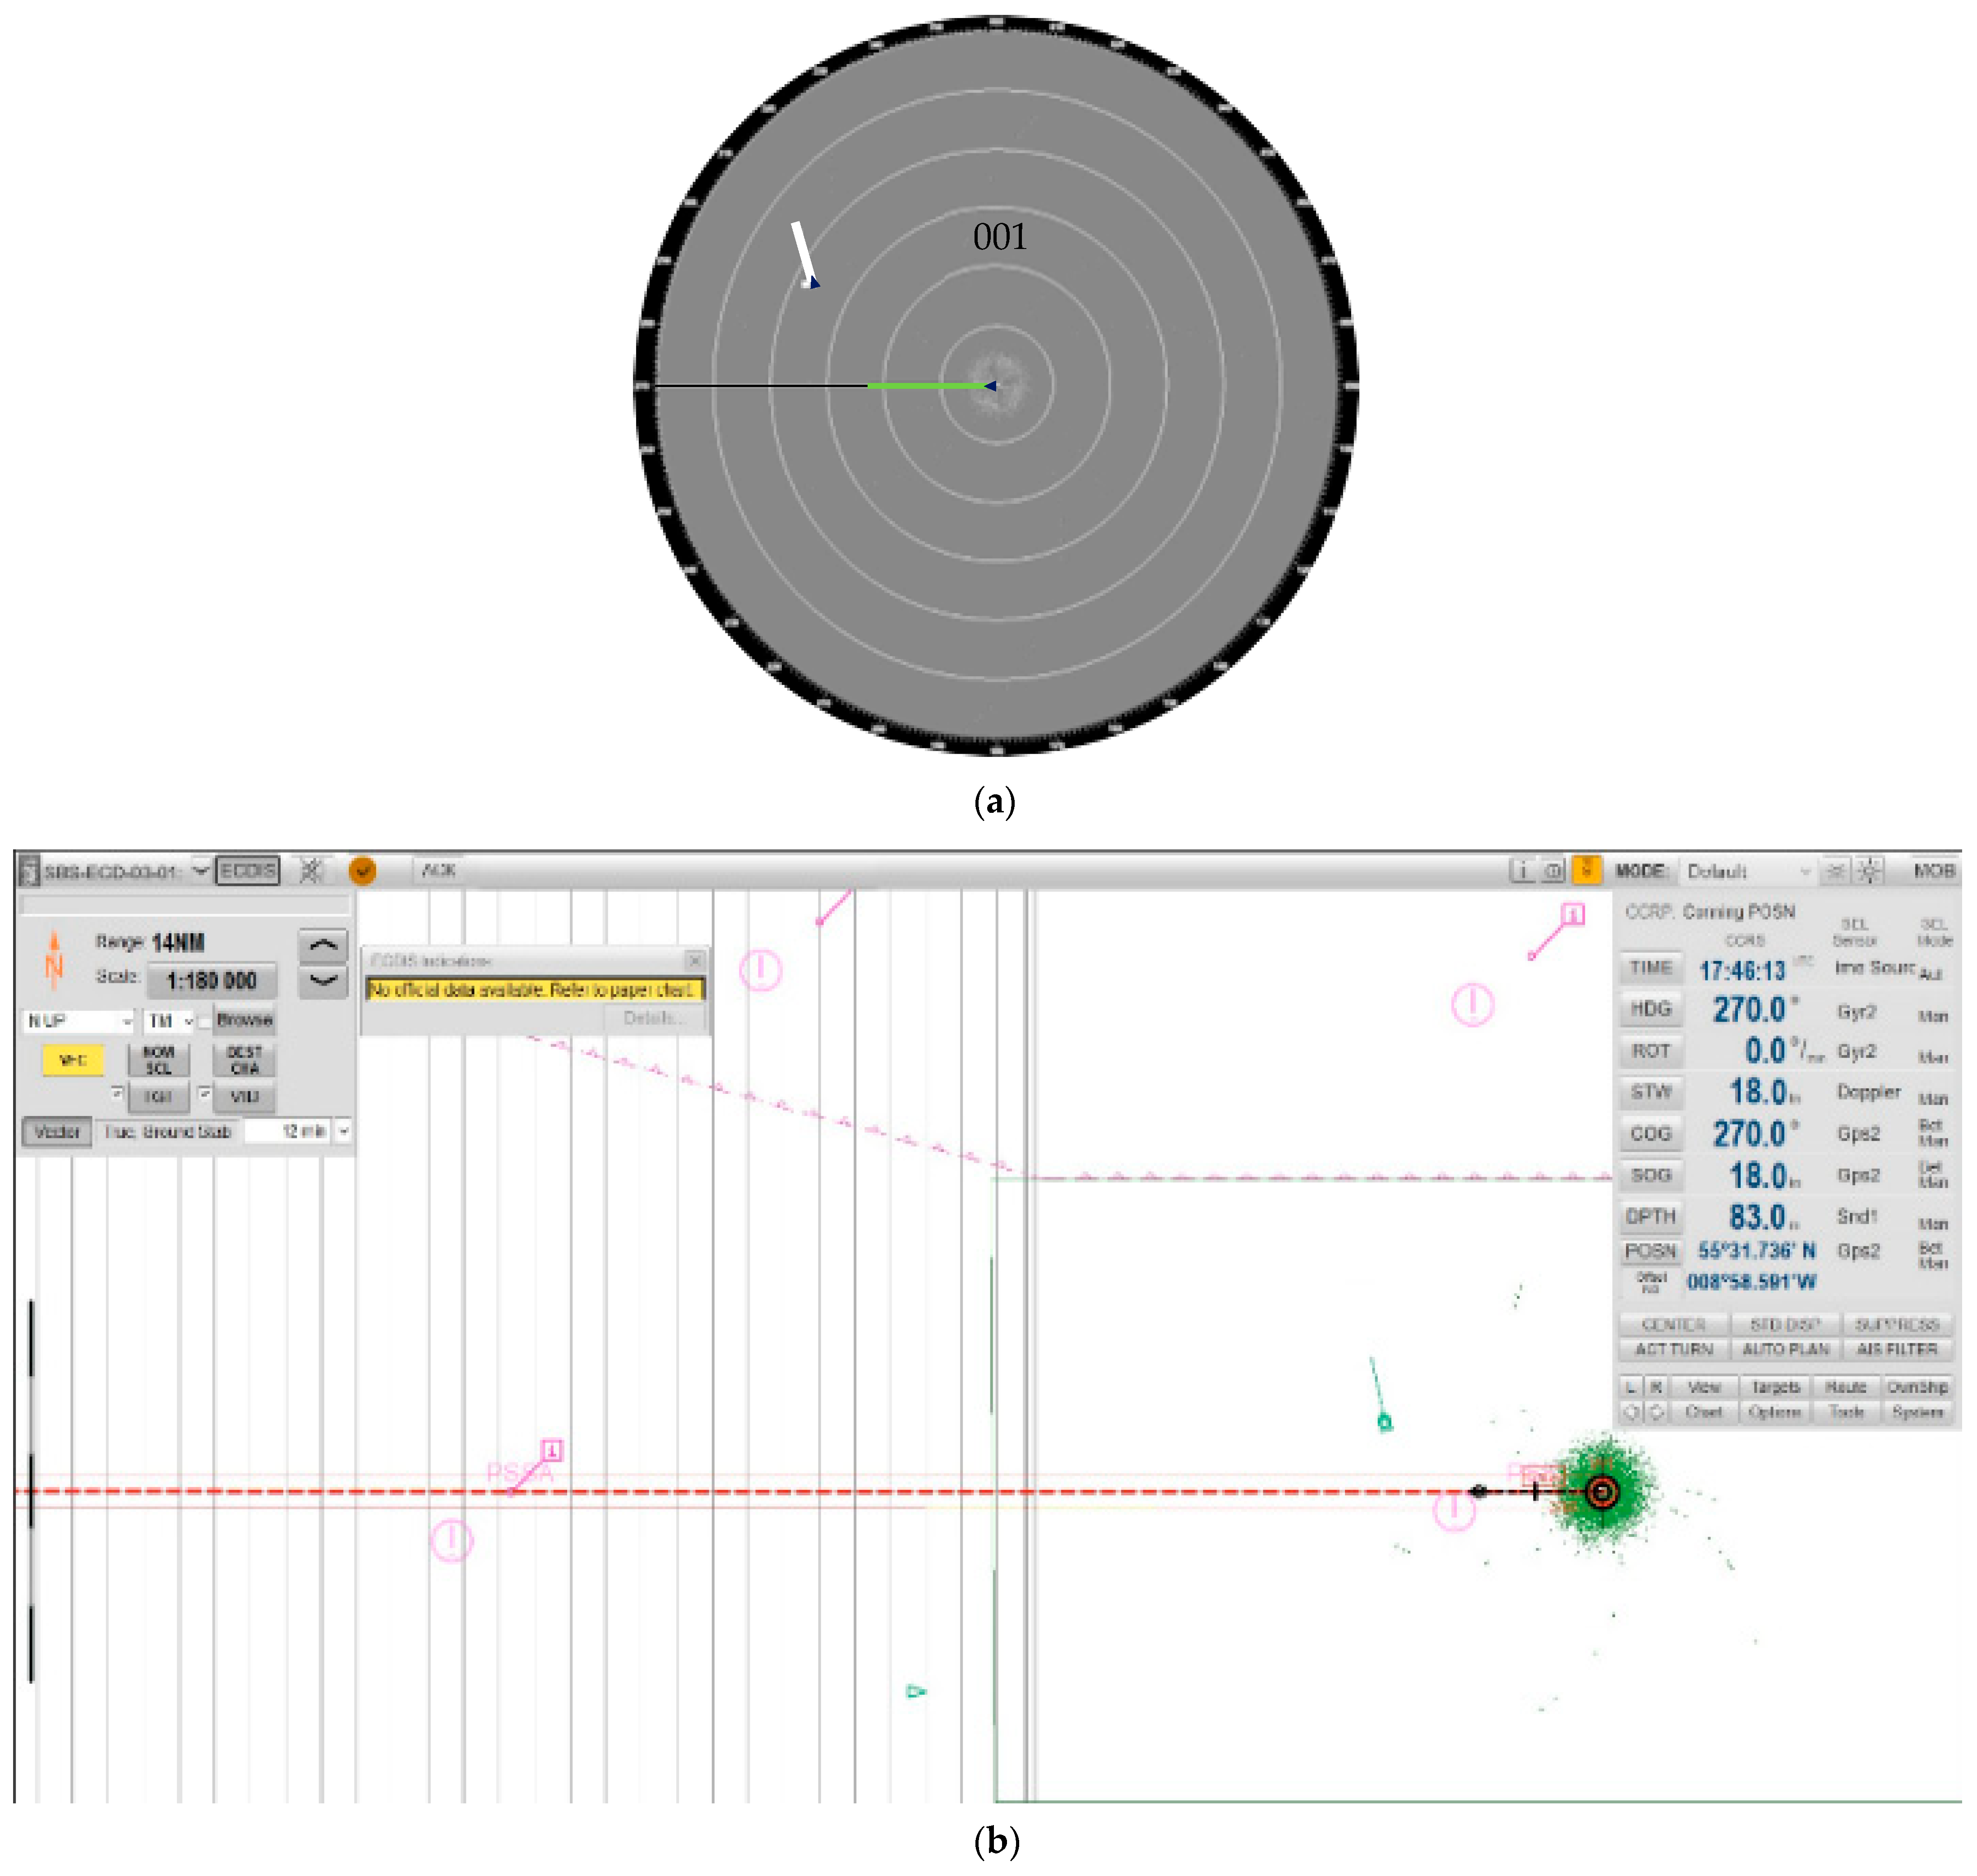Toggle the checkbox left of VID button
The width and height of the screenshot is (1977, 1876).
point(205,1094)
